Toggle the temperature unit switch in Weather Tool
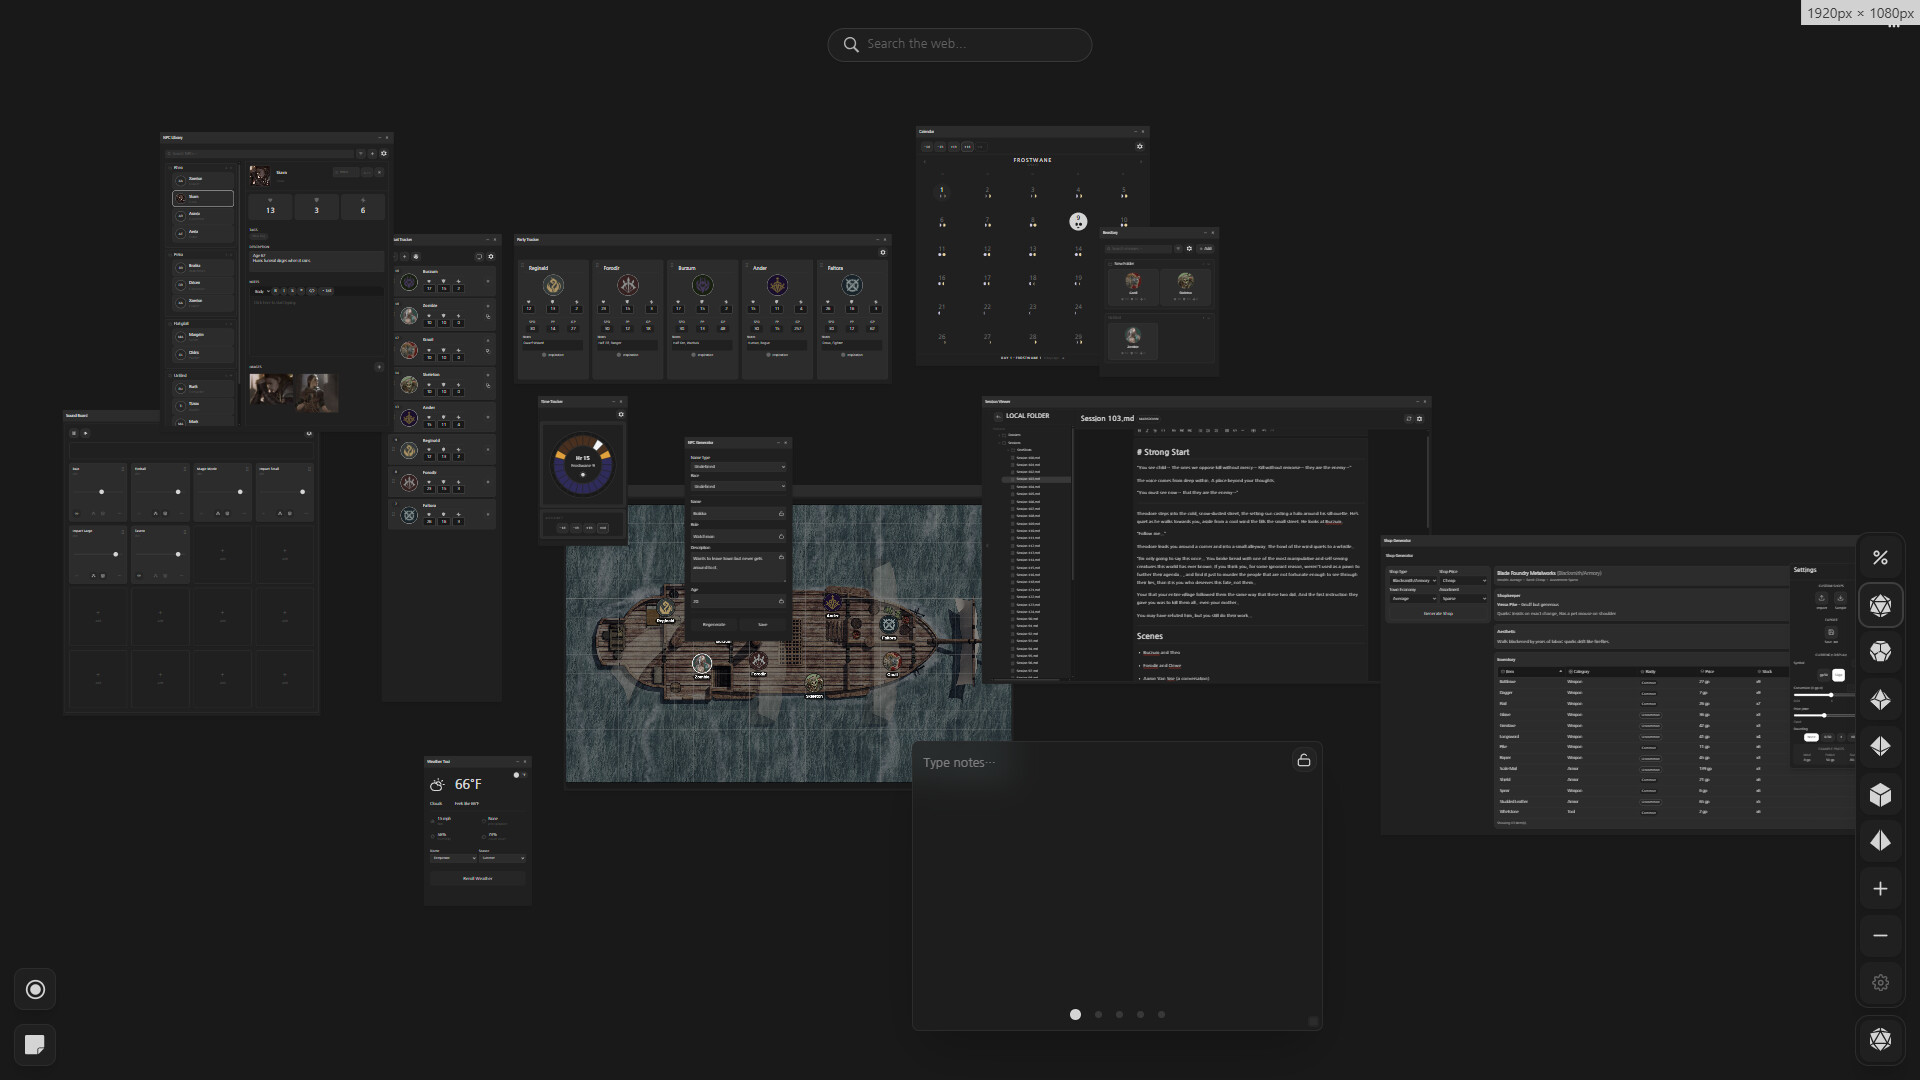Screen dimensions: 1920x1080 point(519,775)
